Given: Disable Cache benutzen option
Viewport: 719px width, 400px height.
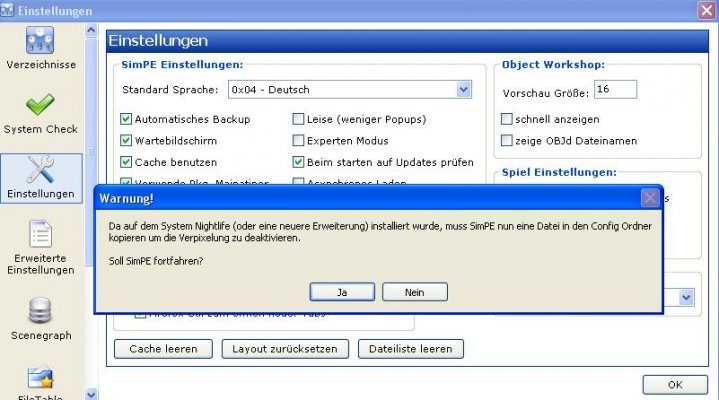Looking at the screenshot, I should pyautogui.click(x=126, y=162).
